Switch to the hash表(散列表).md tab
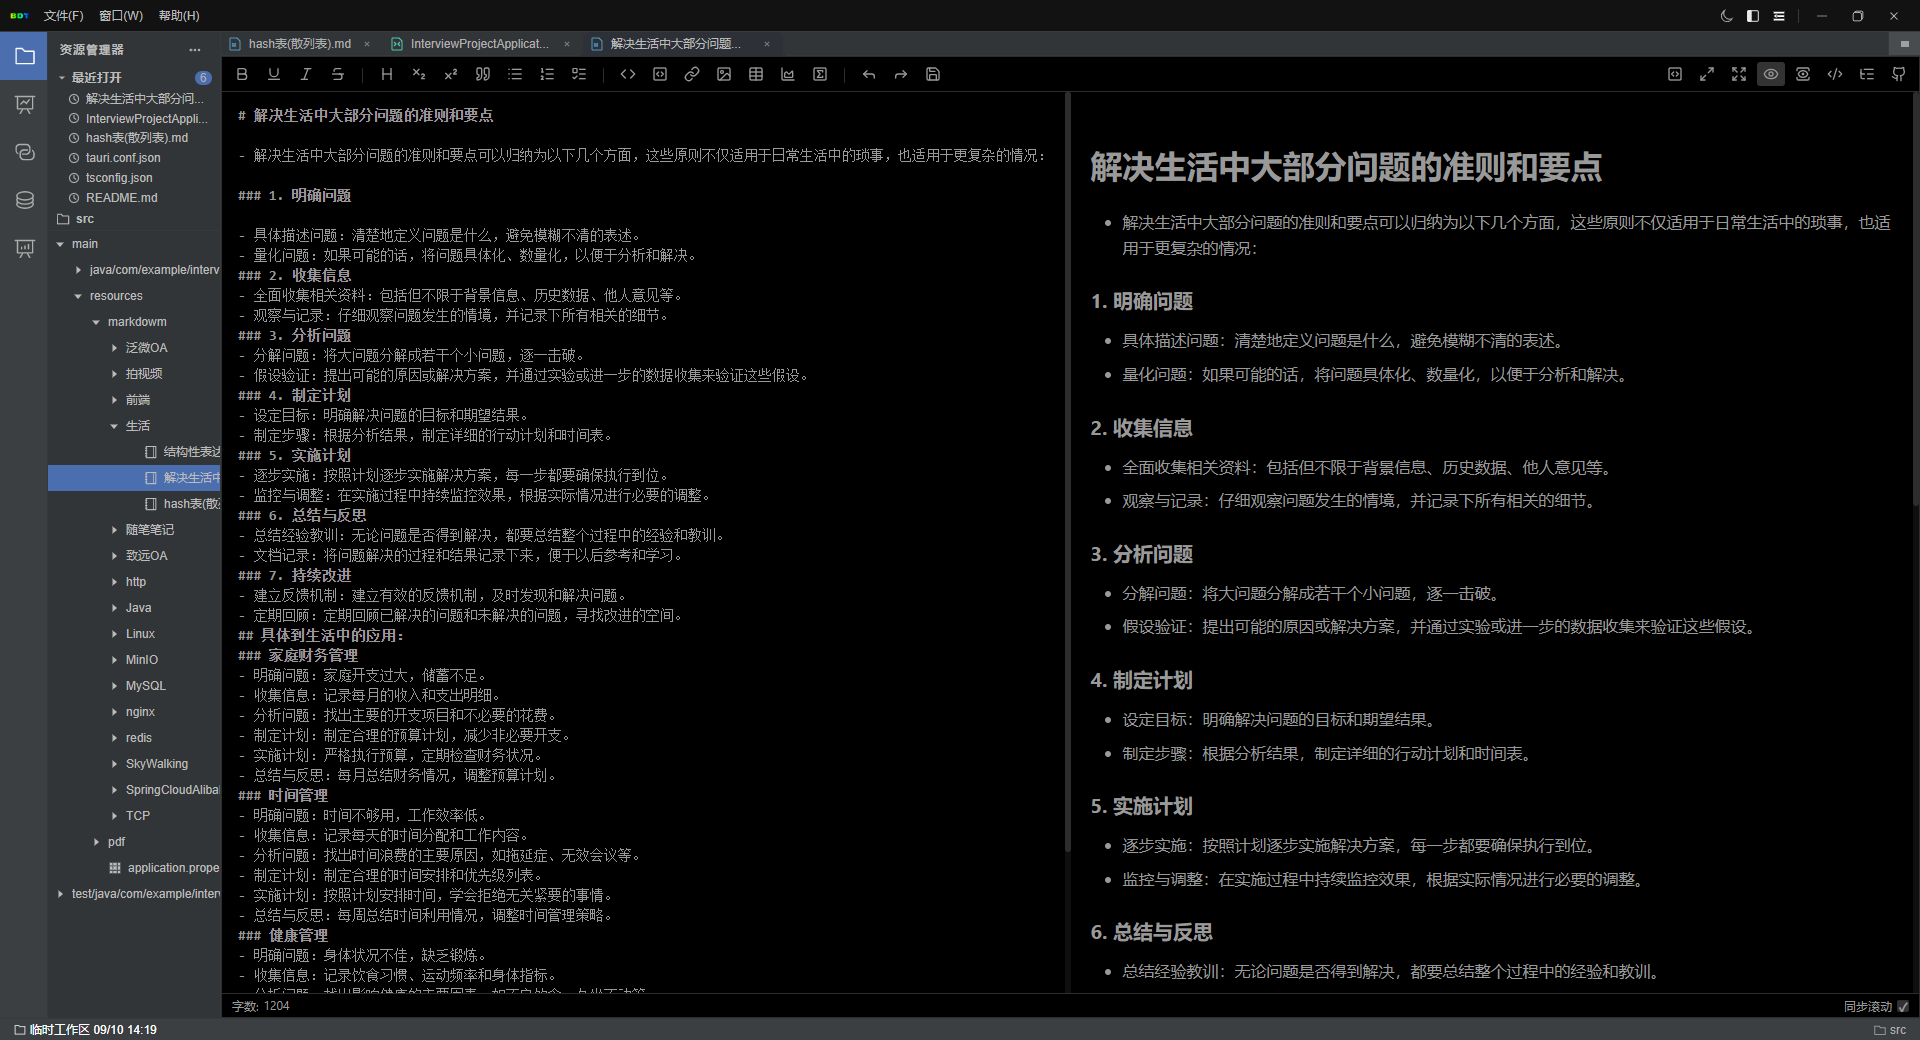The height and width of the screenshot is (1040, 1920). (x=300, y=44)
